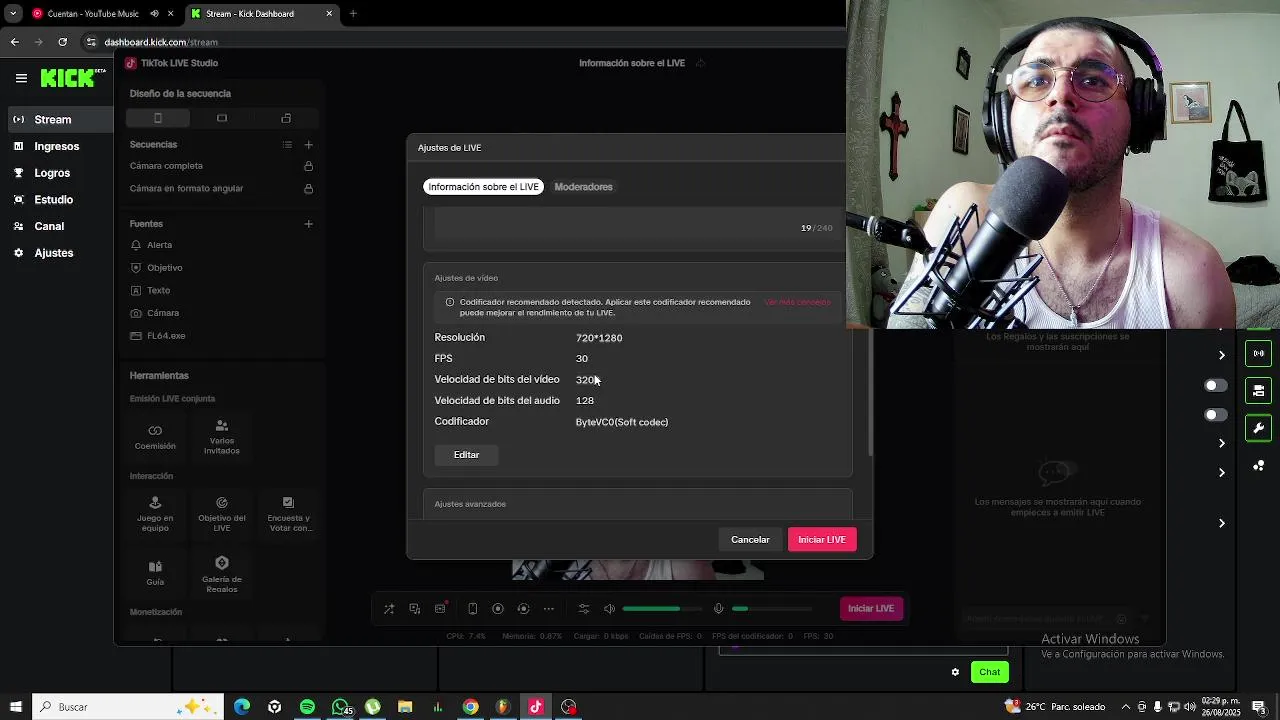This screenshot has width=1280, height=720.
Task: Open the Coemisión tool
Action: point(155,437)
